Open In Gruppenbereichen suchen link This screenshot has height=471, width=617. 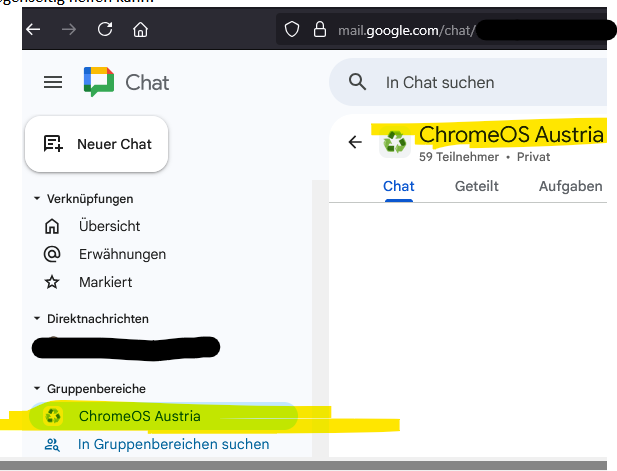173,444
